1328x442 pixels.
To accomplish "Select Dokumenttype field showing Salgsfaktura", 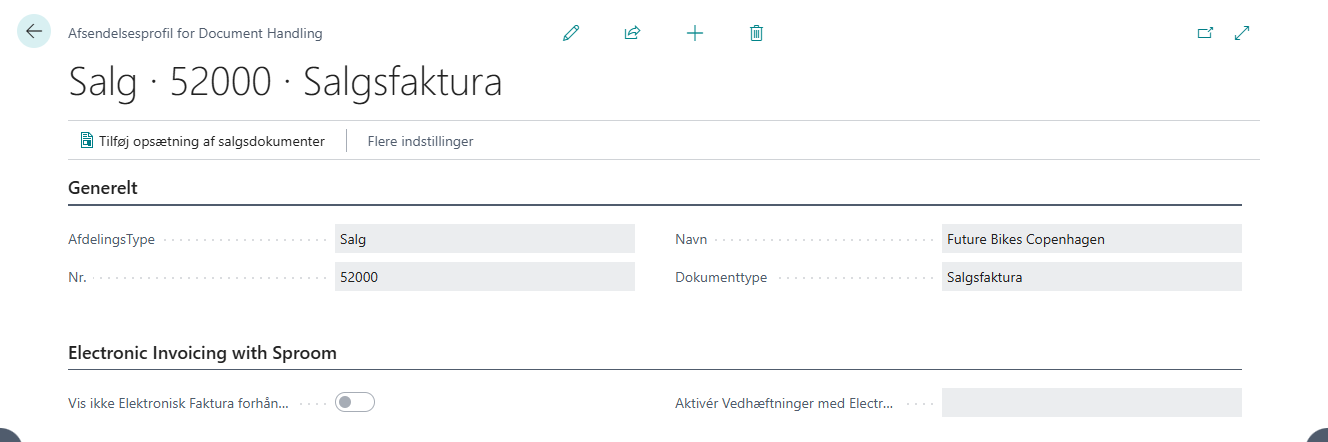I will pos(1092,276).
